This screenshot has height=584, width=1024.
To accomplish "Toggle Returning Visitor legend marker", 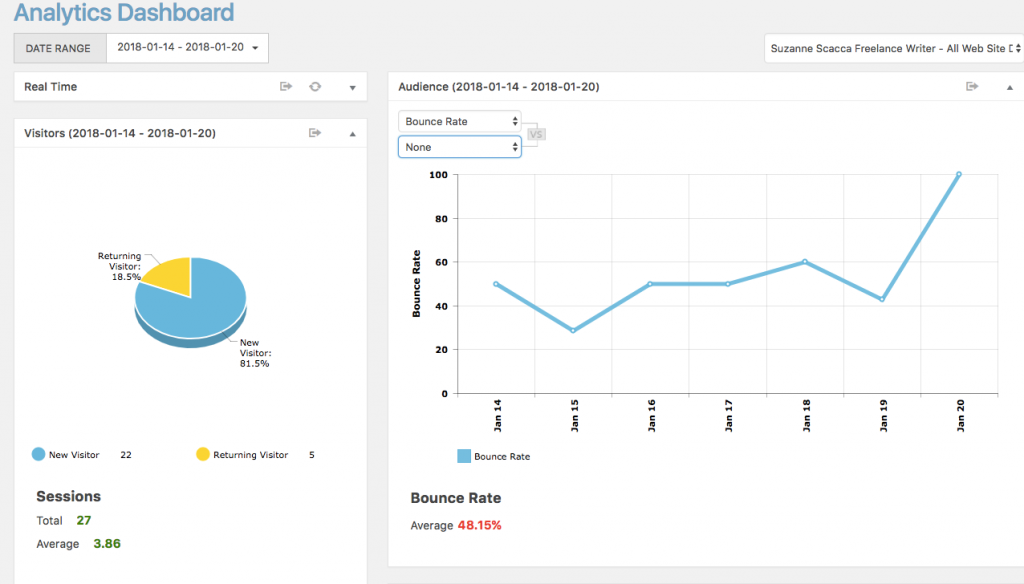I will pos(203,455).
